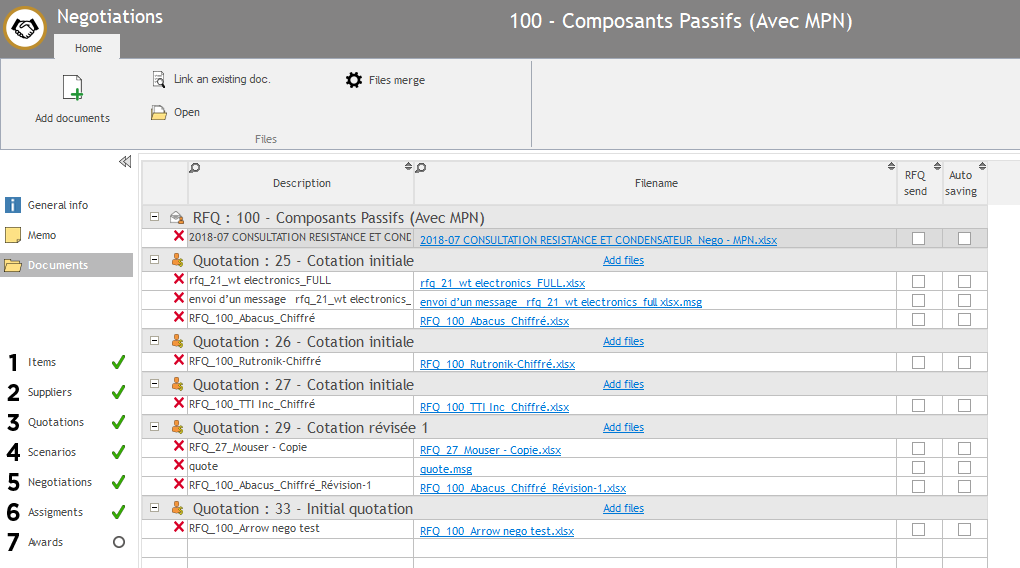This screenshot has width=1020, height=568.
Task: Click Add files for Quotation : 33
Action: tap(623, 508)
